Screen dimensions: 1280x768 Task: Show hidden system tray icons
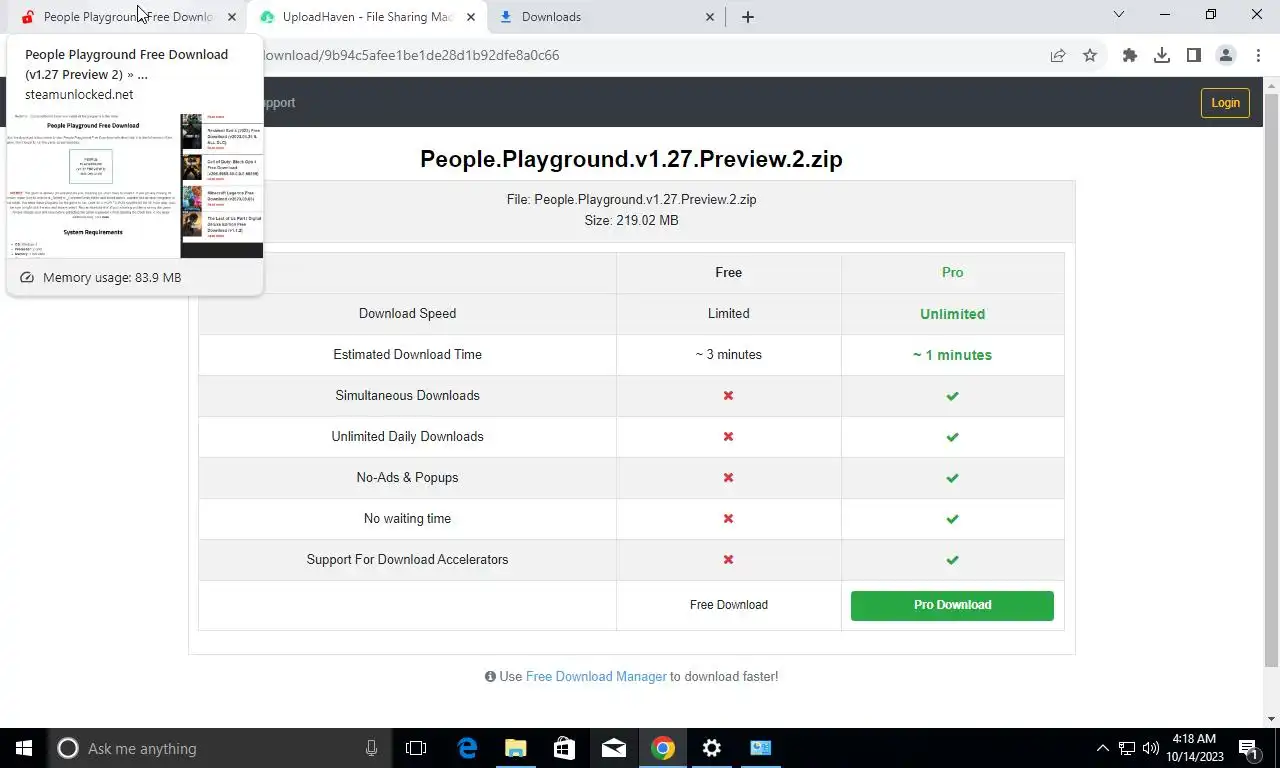click(1103, 748)
